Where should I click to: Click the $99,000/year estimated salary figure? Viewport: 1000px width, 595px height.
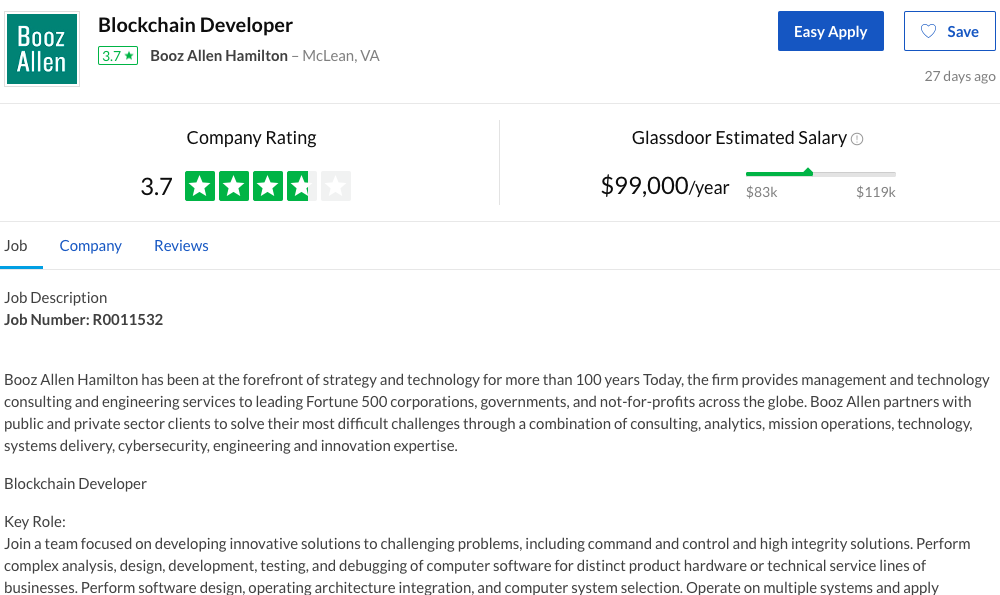664,186
